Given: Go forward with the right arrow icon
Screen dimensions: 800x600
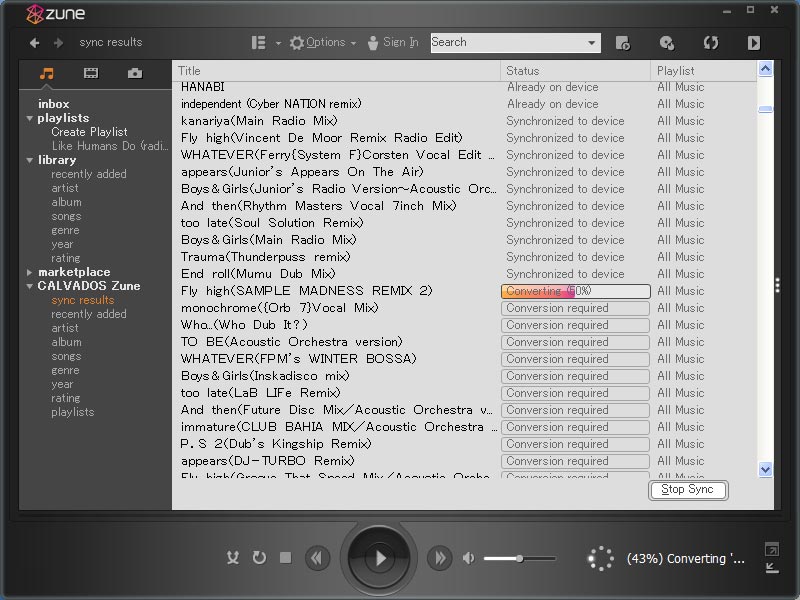Looking at the screenshot, I should [59, 43].
